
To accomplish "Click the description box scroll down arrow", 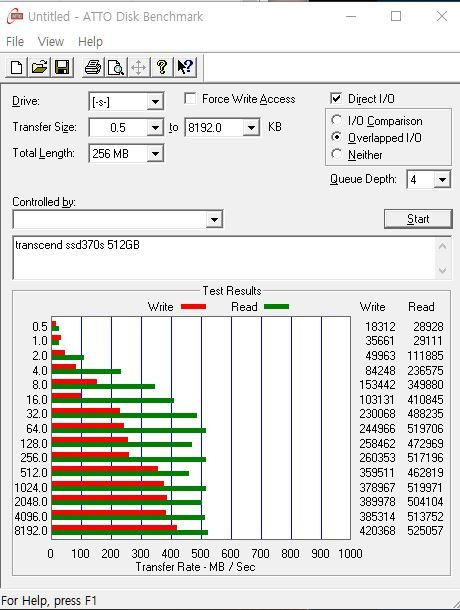I will [442, 270].
